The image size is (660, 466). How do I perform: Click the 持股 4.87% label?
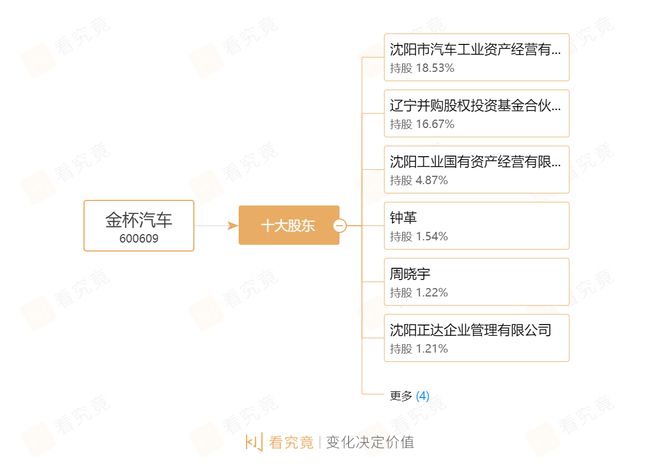click(x=419, y=181)
